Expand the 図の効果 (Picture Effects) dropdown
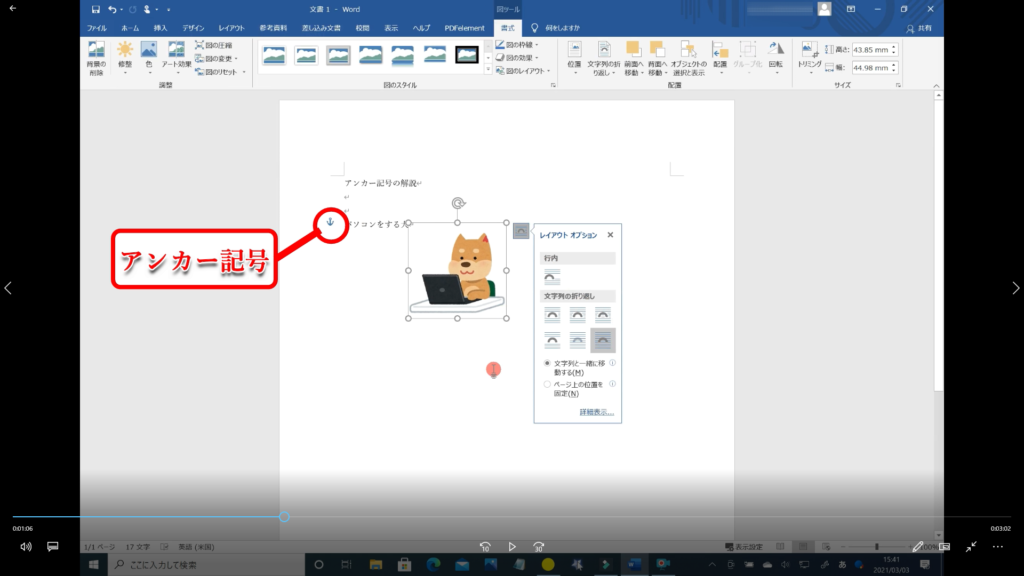Image resolution: width=1024 pixels, height=576 pixels. tap(520, 58)
